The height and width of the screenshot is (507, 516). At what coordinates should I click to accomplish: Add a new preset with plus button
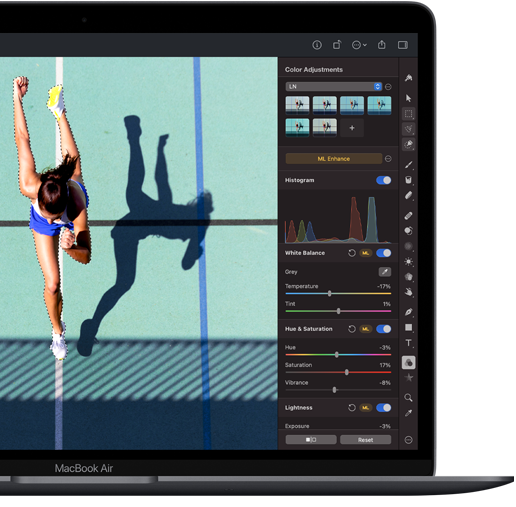pos(352,128)
